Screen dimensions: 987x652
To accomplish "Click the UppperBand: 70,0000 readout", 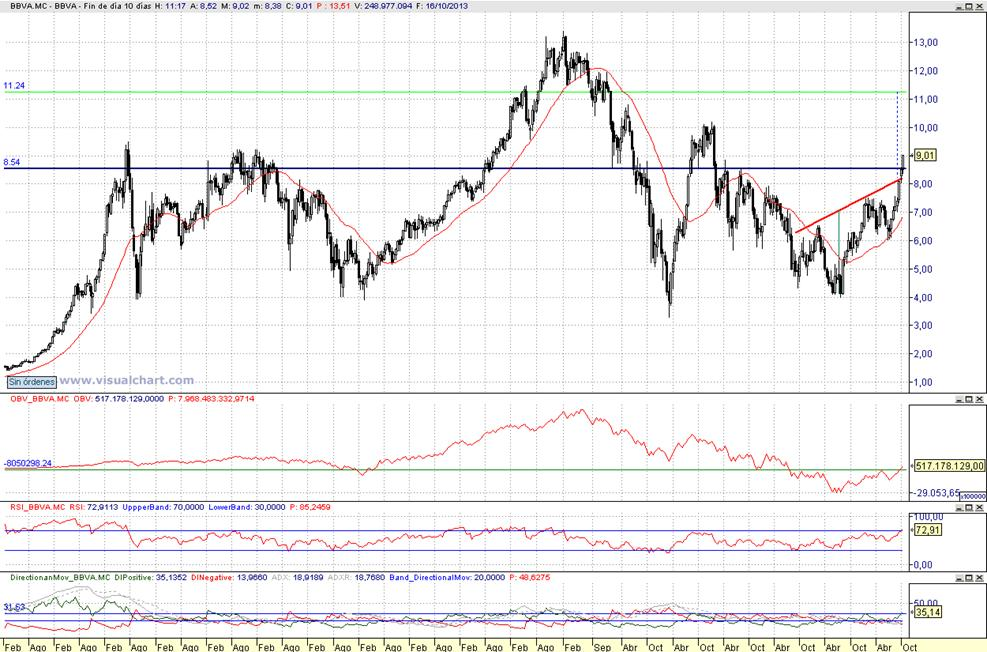I will [x=164, y=507].
